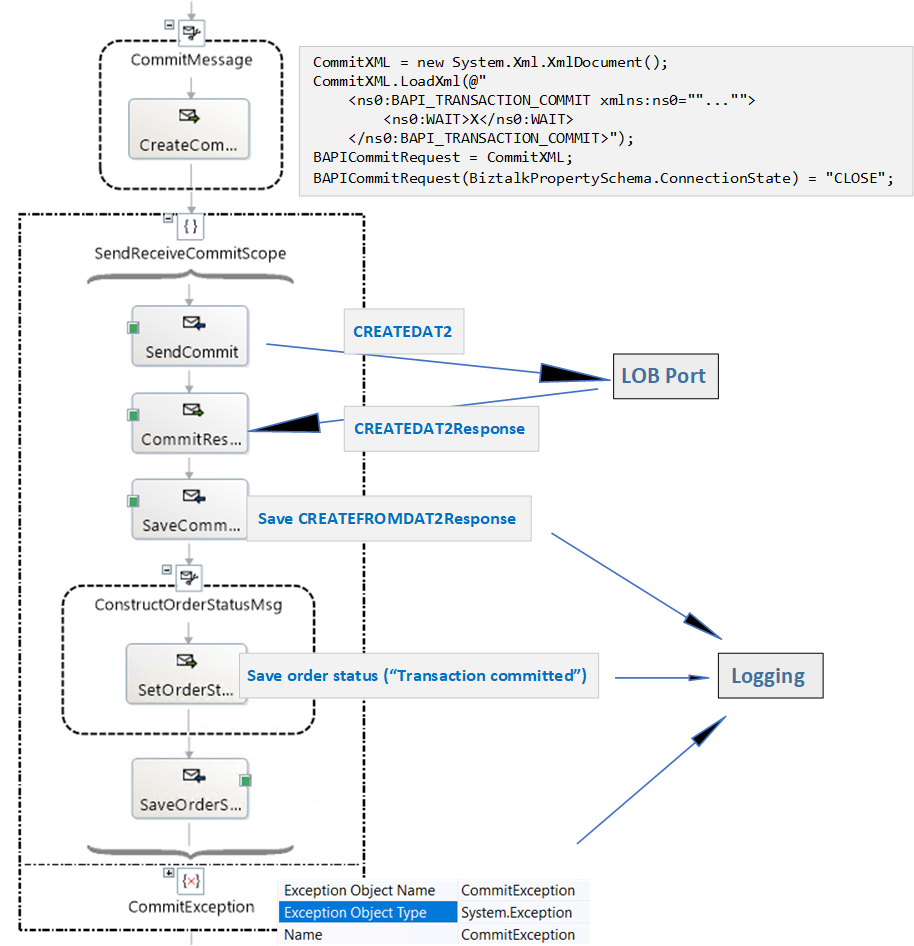The width and height of the screenshot is (914, 946).
Task: Click the SaveOrderS... green port connector
Action: pos(246,781)
